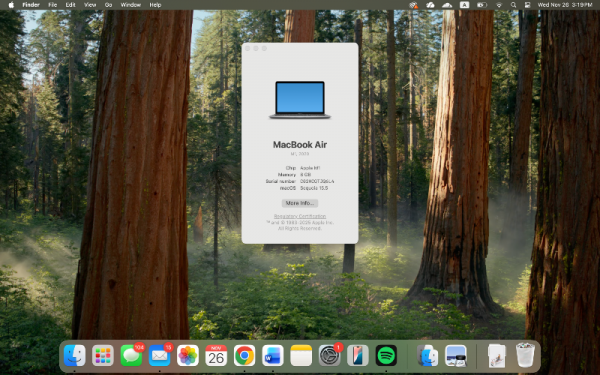The width and height of the screenshot is (600, 375).
Task: Open Preview app in the Dock
Action: (x=456, y=355)
